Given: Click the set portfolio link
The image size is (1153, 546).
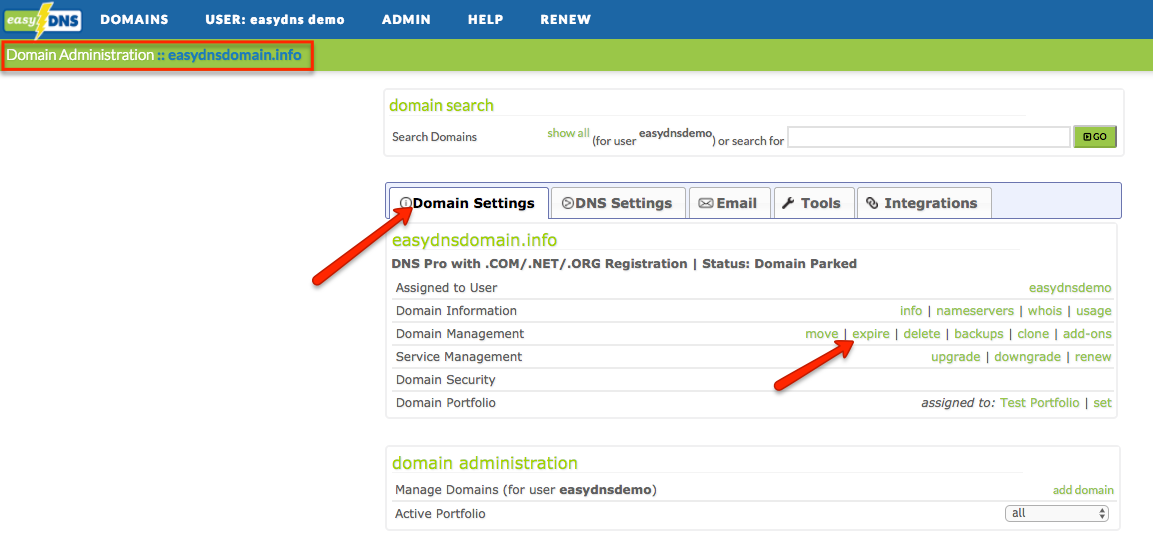Looking at the screenshot, I should coord(1102,403).
